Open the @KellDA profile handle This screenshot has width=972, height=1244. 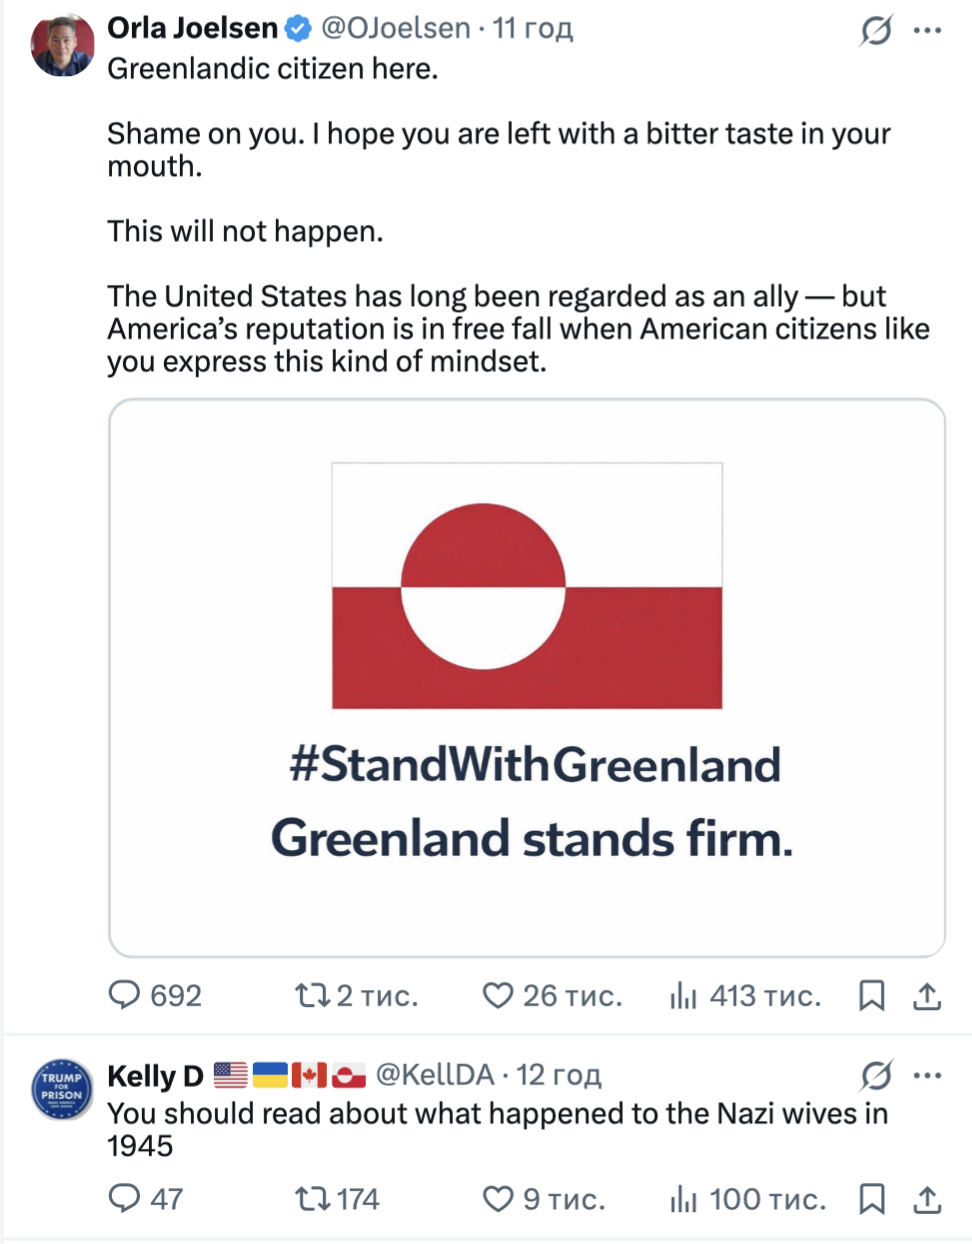pyautogui.click(x=434, y=1075)
